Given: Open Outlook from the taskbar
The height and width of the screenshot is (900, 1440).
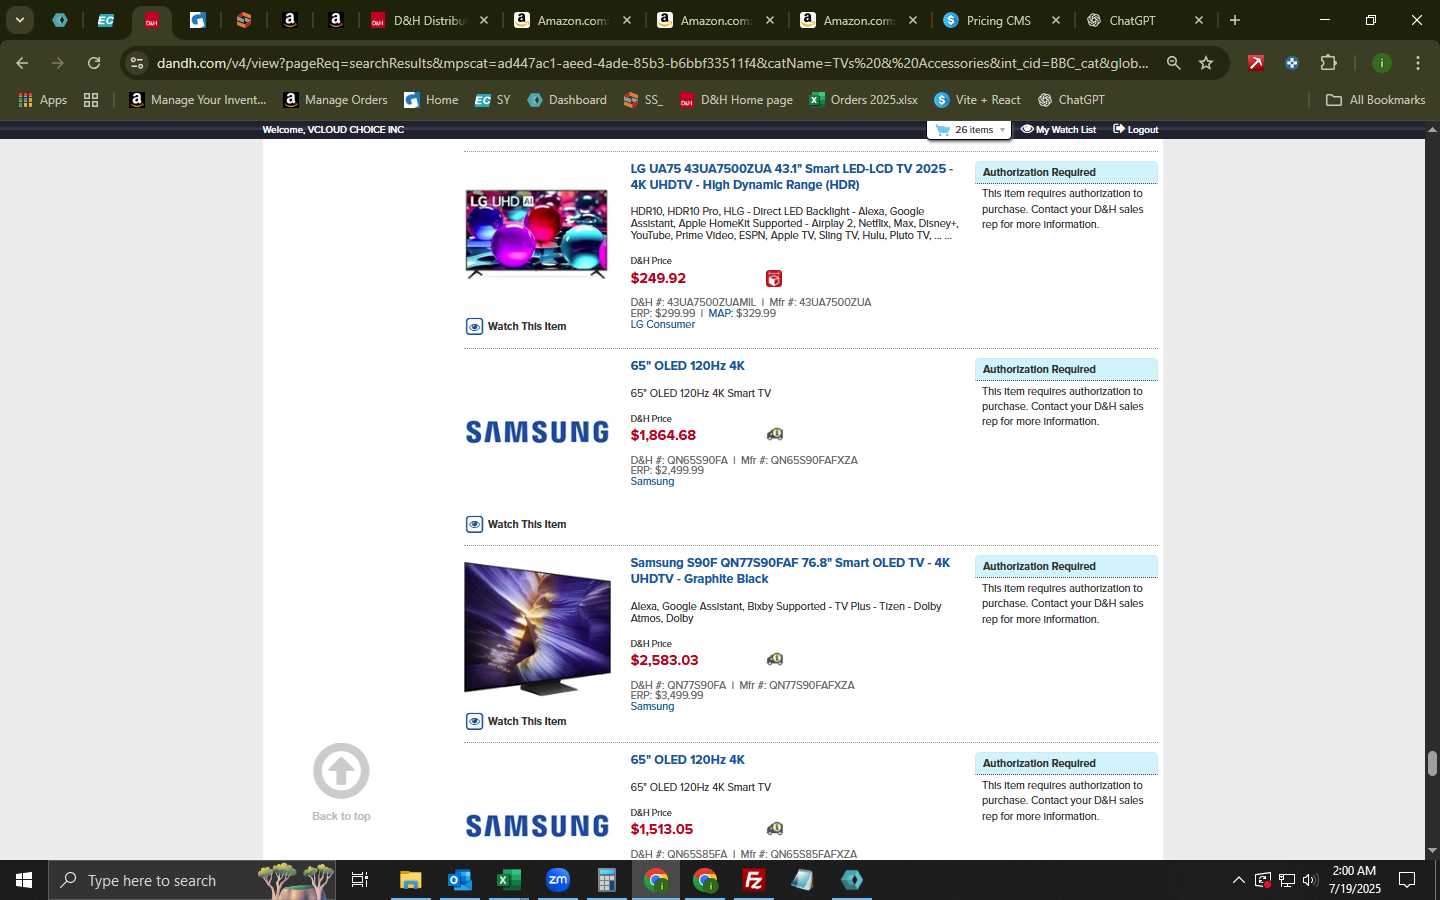Looking at the screenshot, I should tap(459, 880).
